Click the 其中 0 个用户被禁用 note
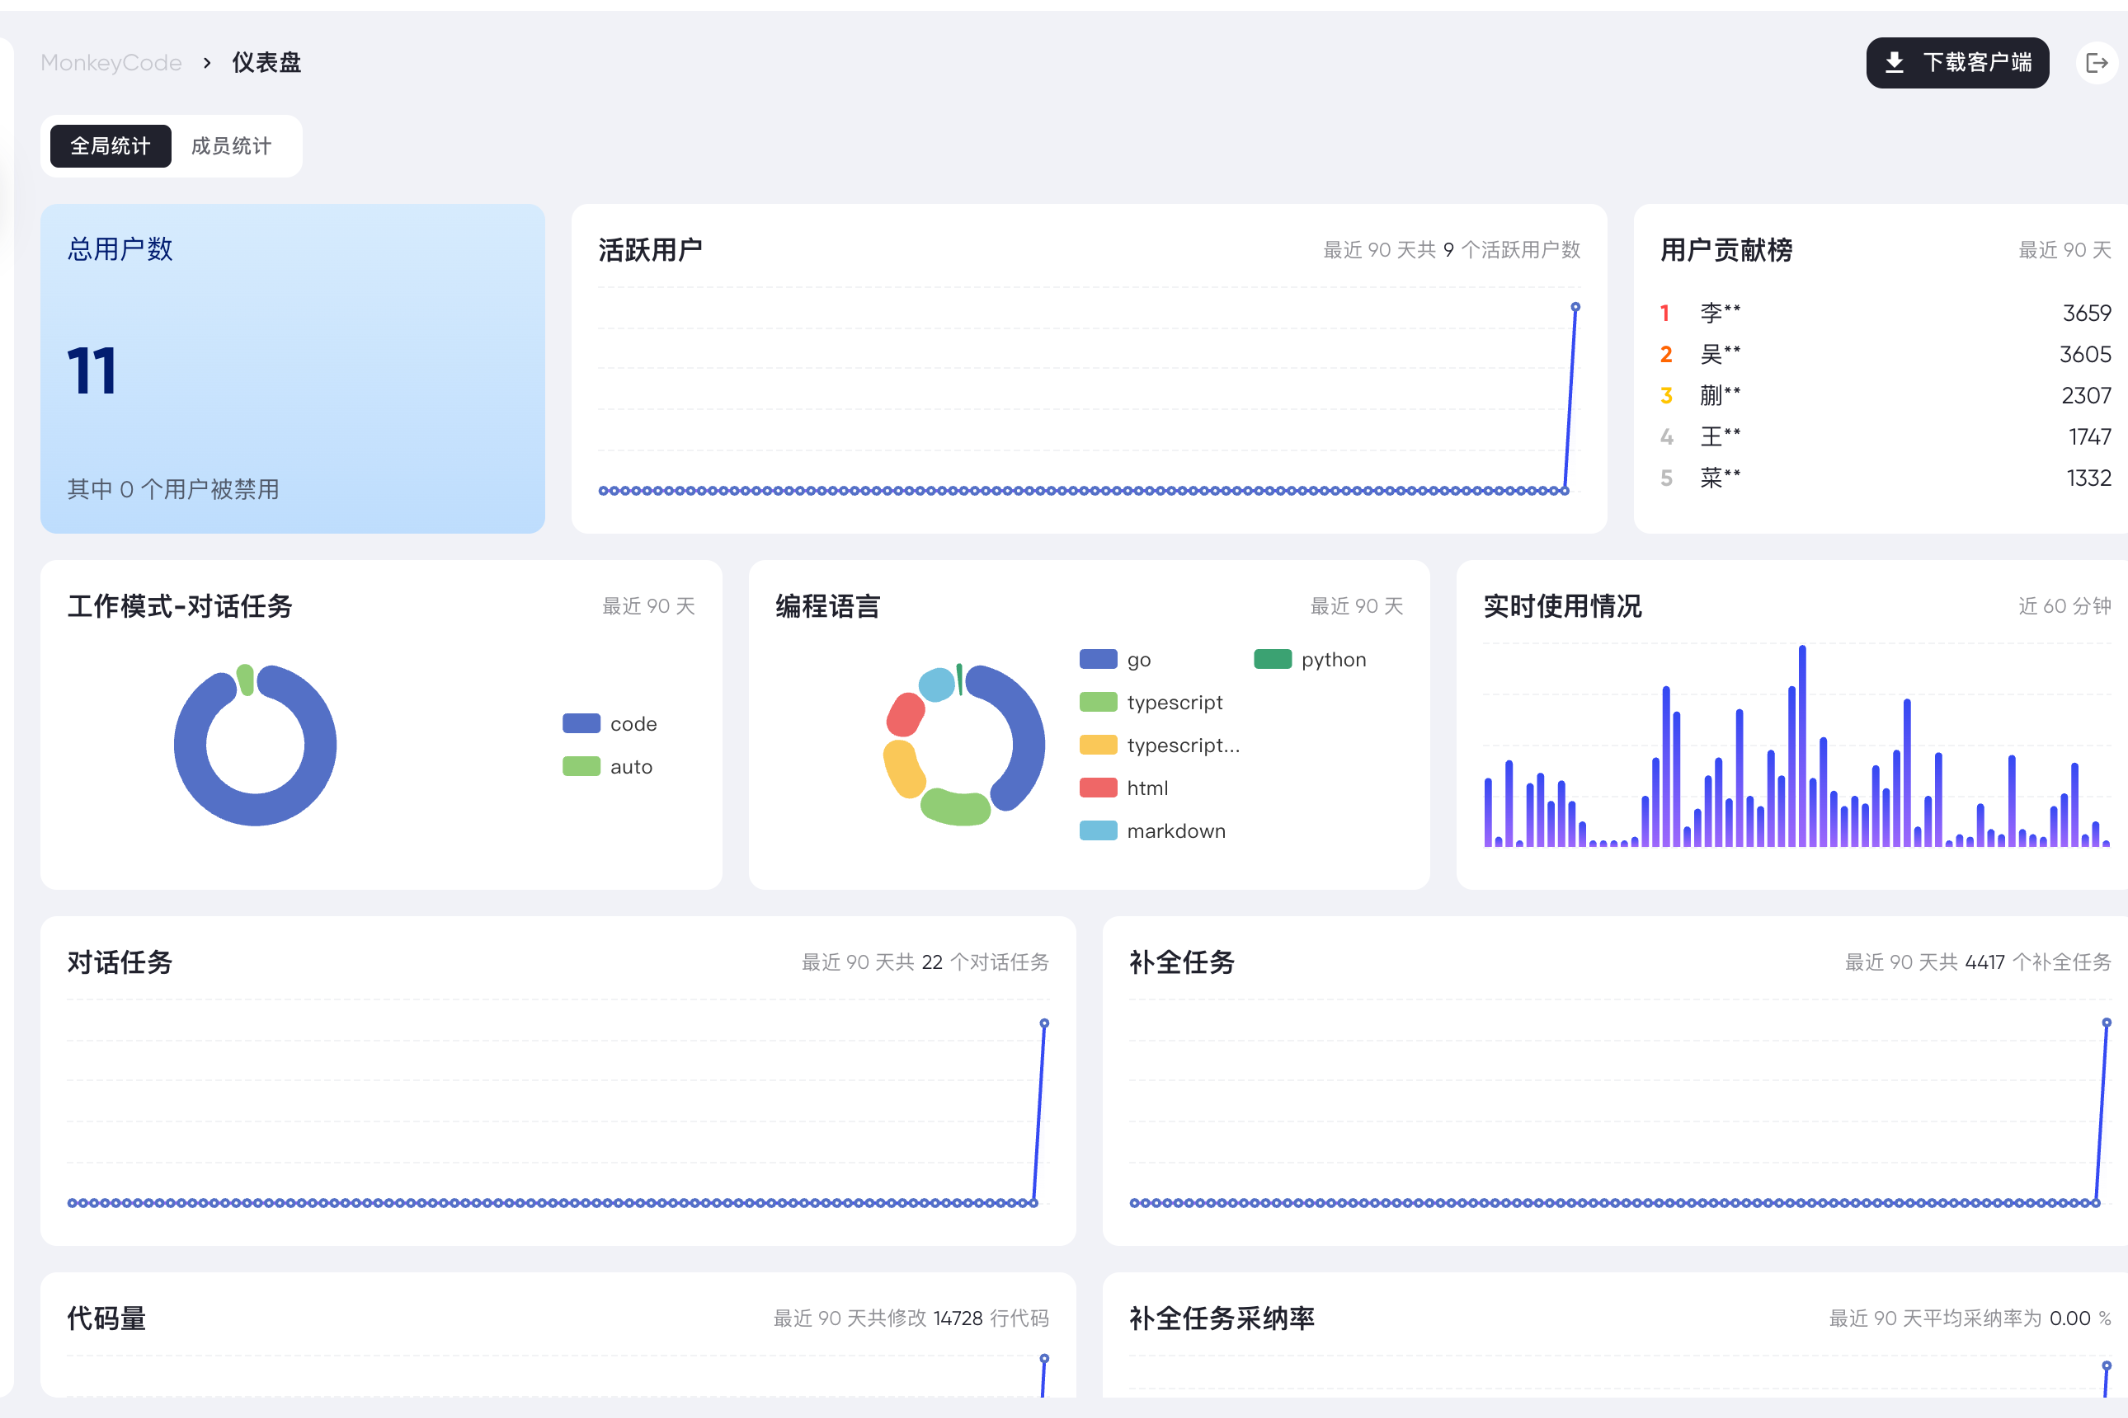 click(173, 489)
